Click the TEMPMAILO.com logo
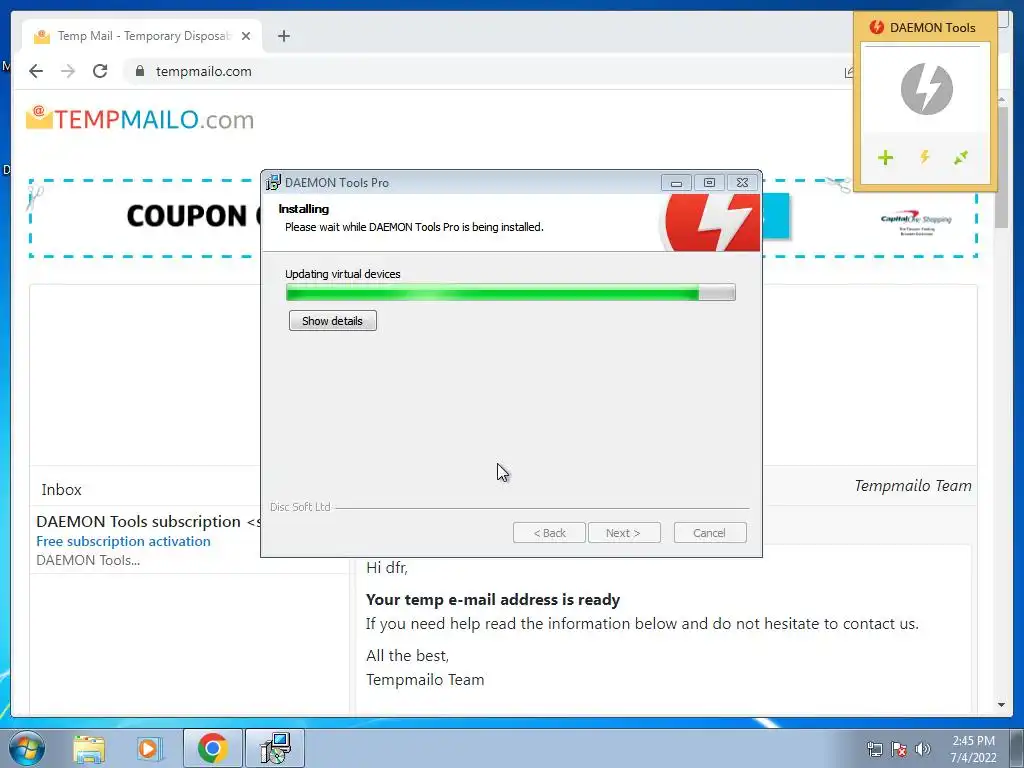1024x768 pixels. (140, 119)
